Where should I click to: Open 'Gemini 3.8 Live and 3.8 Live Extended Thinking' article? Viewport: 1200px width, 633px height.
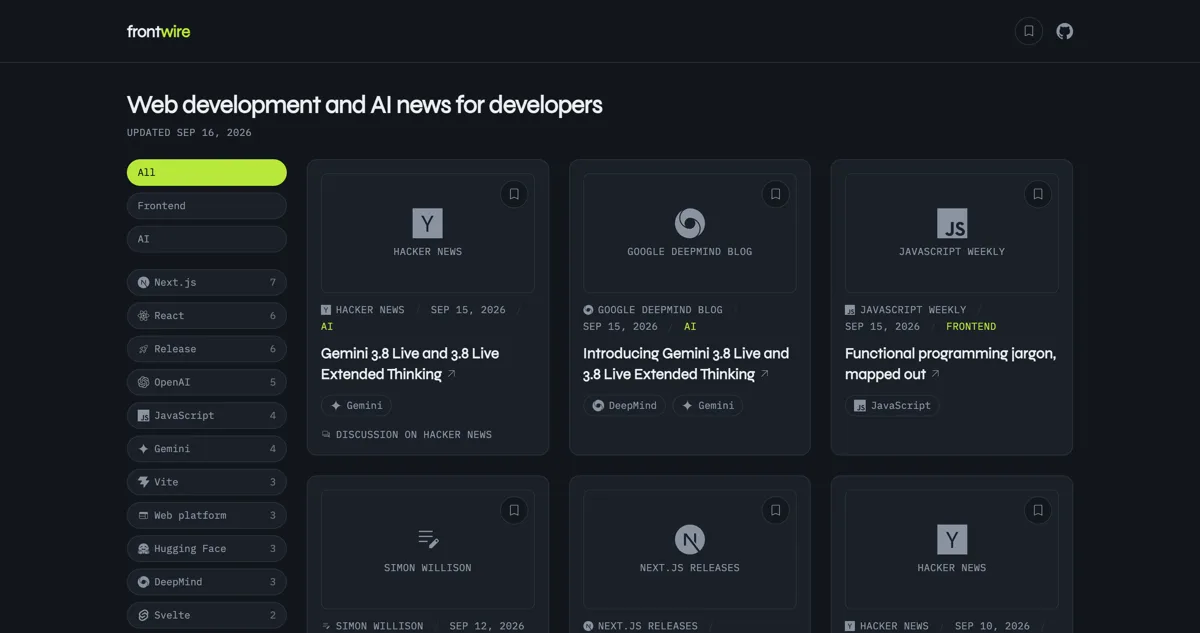410,364
